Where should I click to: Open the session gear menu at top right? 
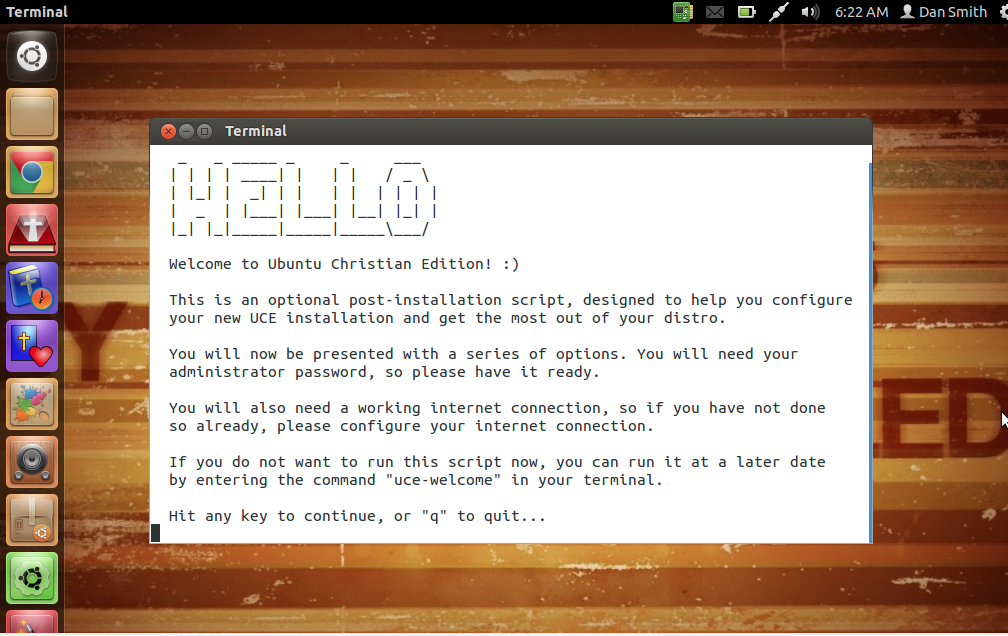1003,11
